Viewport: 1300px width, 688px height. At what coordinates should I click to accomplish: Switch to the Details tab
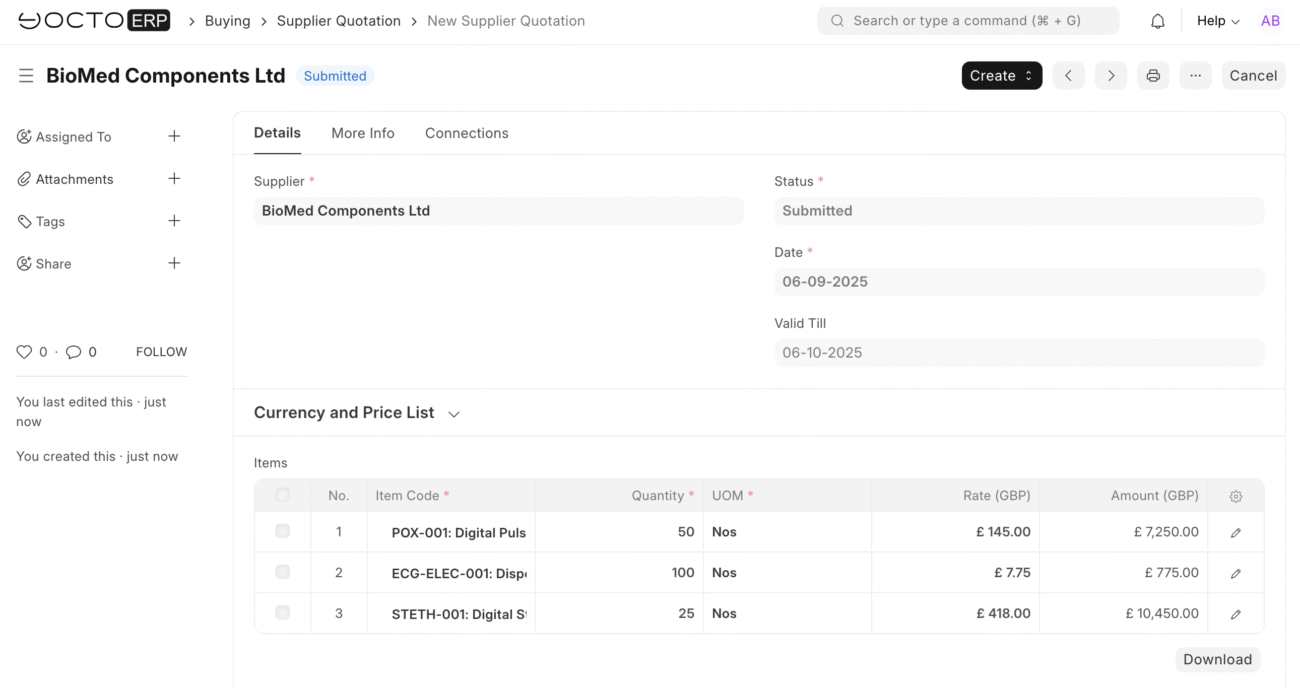pyautogui.click(x=277, y=133)
